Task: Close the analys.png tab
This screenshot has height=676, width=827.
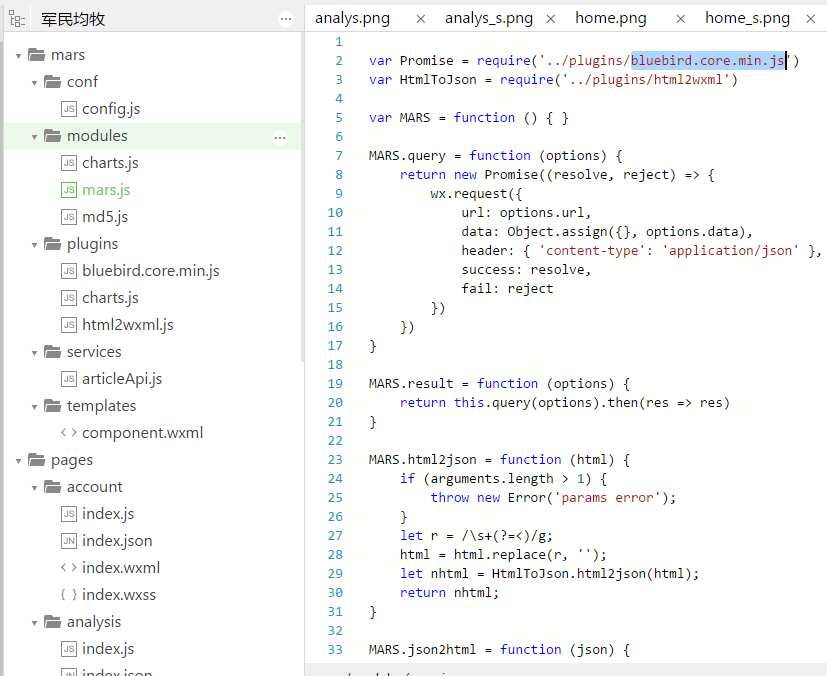Action: tap(420, 19)
